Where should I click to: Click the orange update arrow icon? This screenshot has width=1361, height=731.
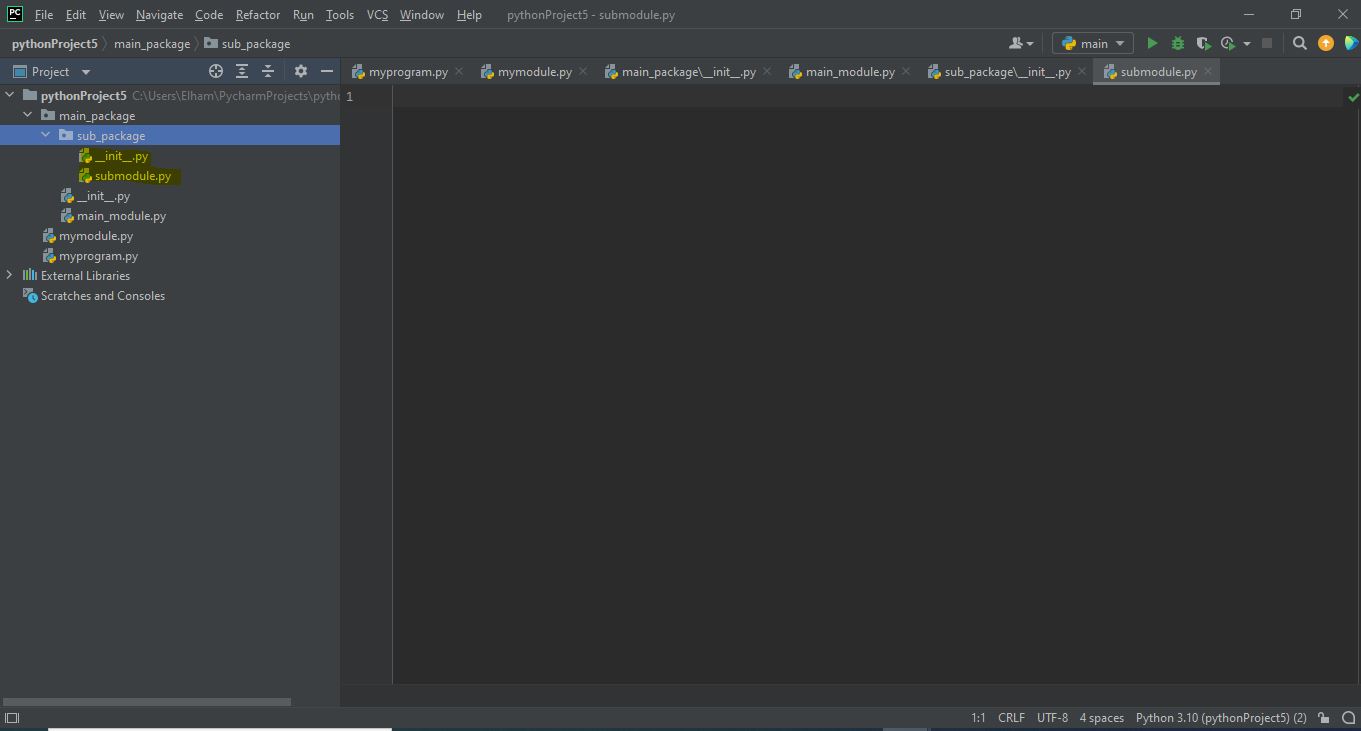point(1325,43)
